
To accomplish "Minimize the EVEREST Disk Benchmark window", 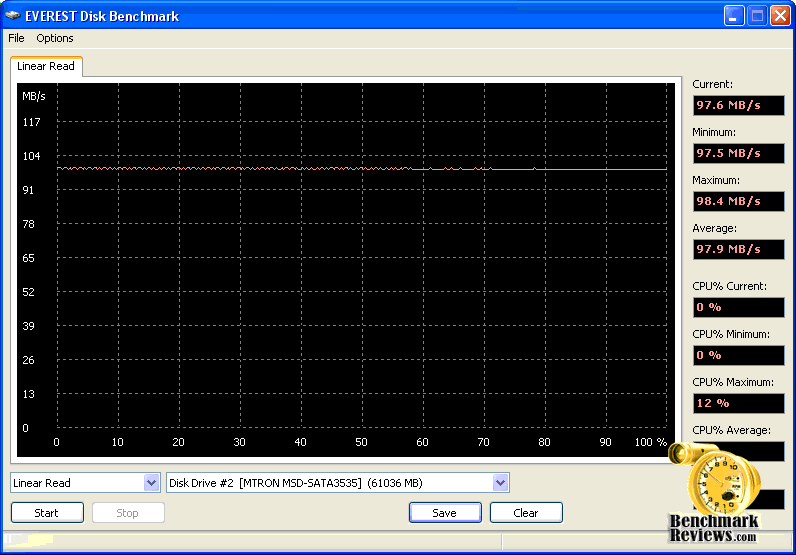I will 734,16.
